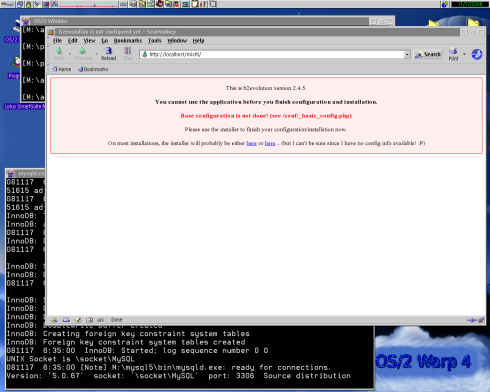This screenshot has height=392, width=490.
Task: Click the red scanner-like tray icon in WarpCenter
Action: pos(159,4)
